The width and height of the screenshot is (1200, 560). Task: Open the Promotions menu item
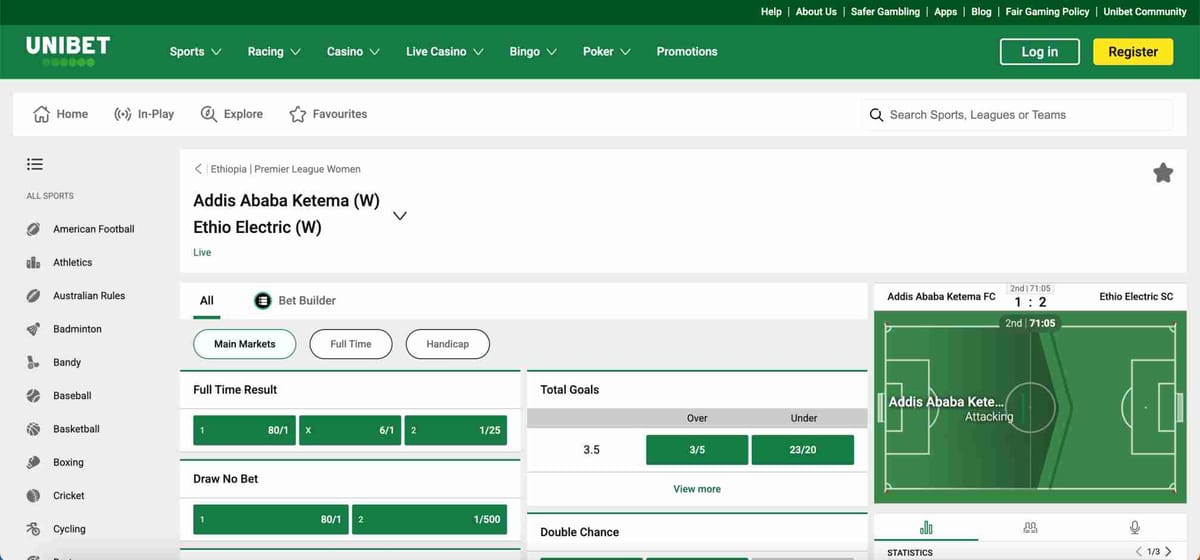687,51
